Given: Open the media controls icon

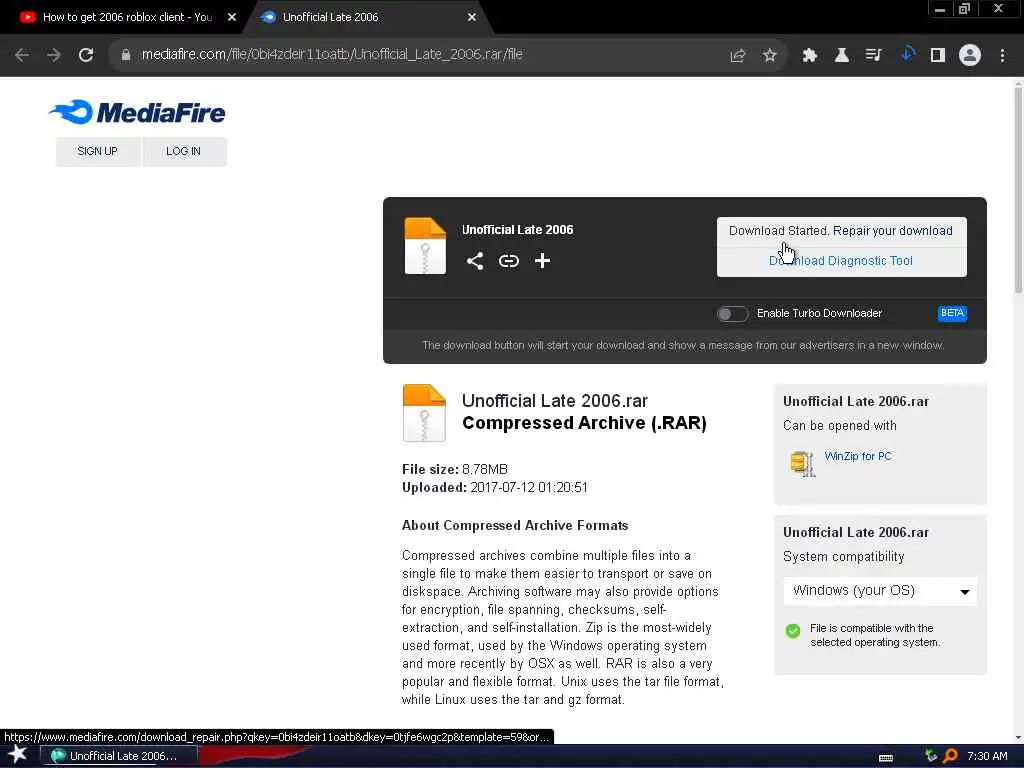Looking at the screenshot, I should 873,56.
